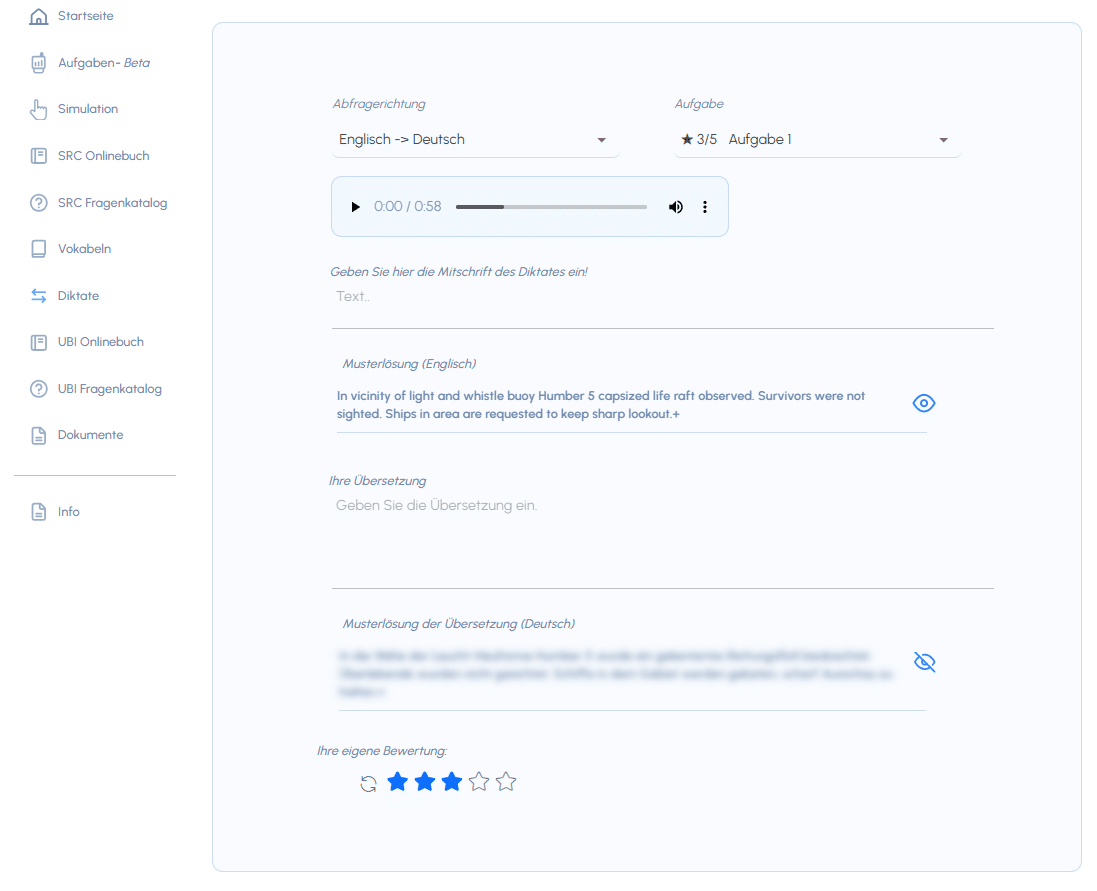The image size is (1097, 891).
Task: Go to UBI Onlinebuch in sidebar
Action: click(x=100, y=342)
